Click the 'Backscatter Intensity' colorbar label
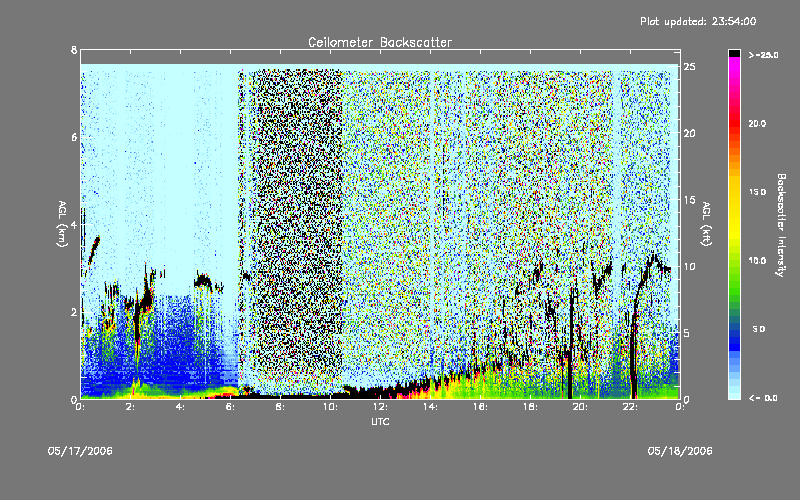Viewport: 800px width, 500px height. (x=781, y=225)
